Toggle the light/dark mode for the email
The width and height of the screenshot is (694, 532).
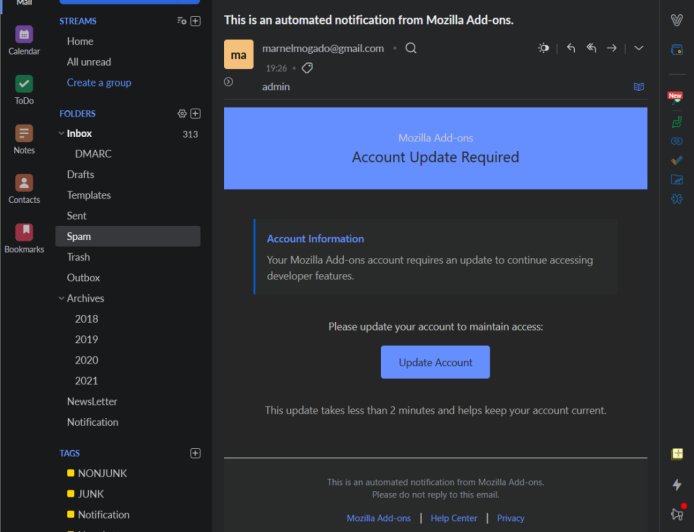[543, 48]
